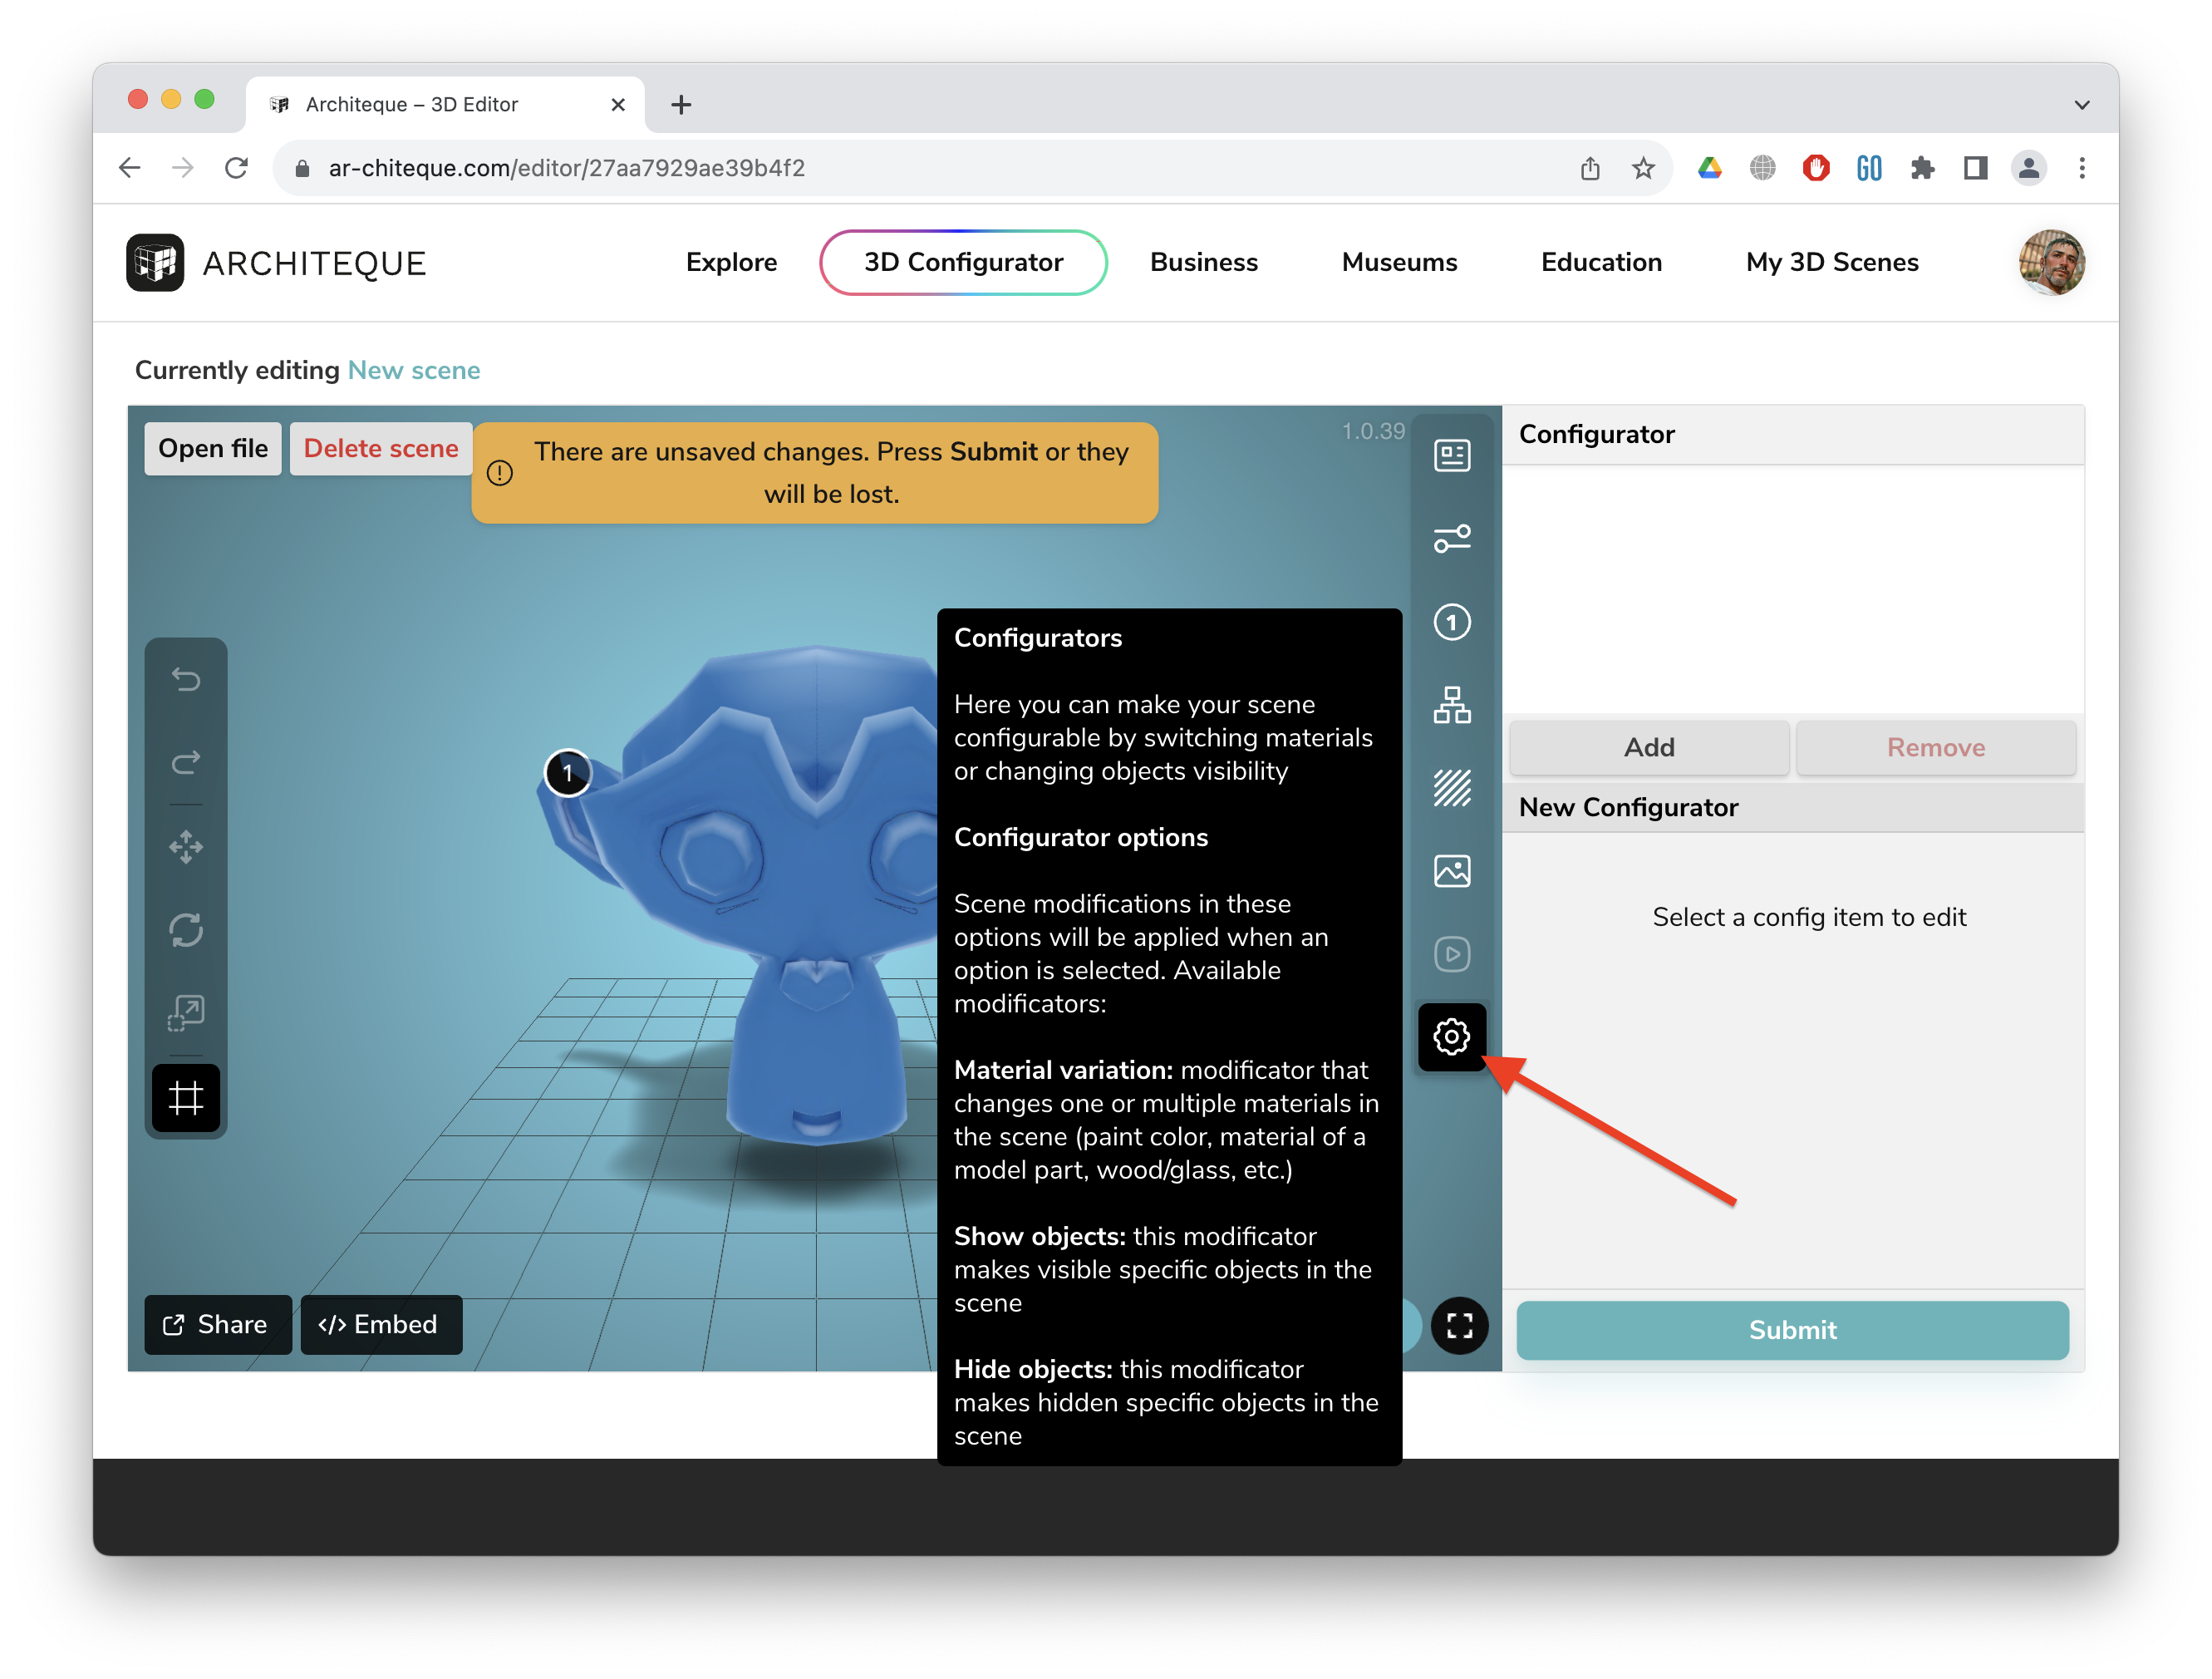Open the image/background panel icon
This screenshot has width=2212, height=1679.
point(1451,871)
